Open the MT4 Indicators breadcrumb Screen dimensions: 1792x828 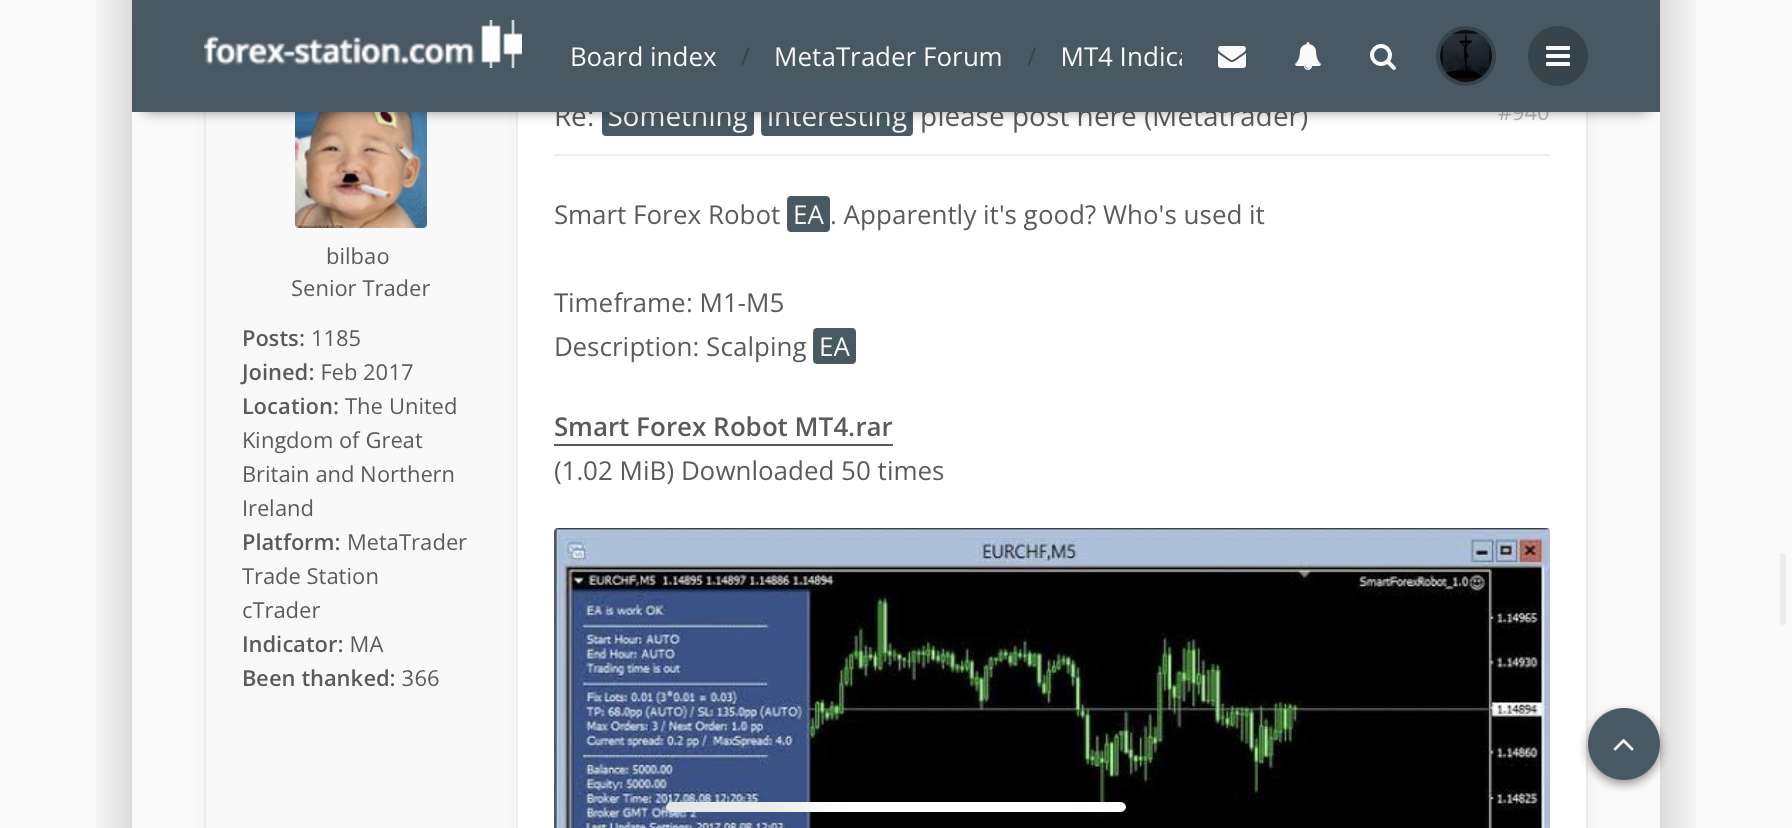pyautogui.click(x=1121, y=57)
